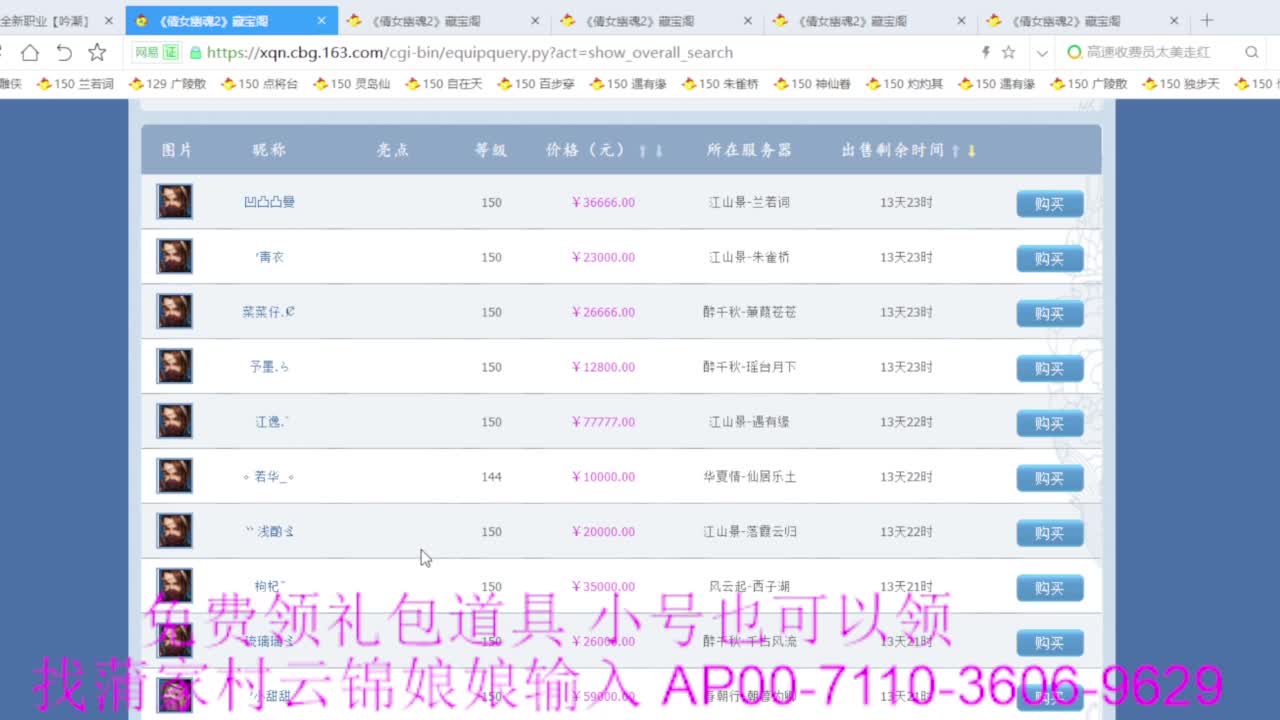Screen dimensions: 1280x720
Task: Click the 出售剩余时间 column header
Action: point(893,150)
